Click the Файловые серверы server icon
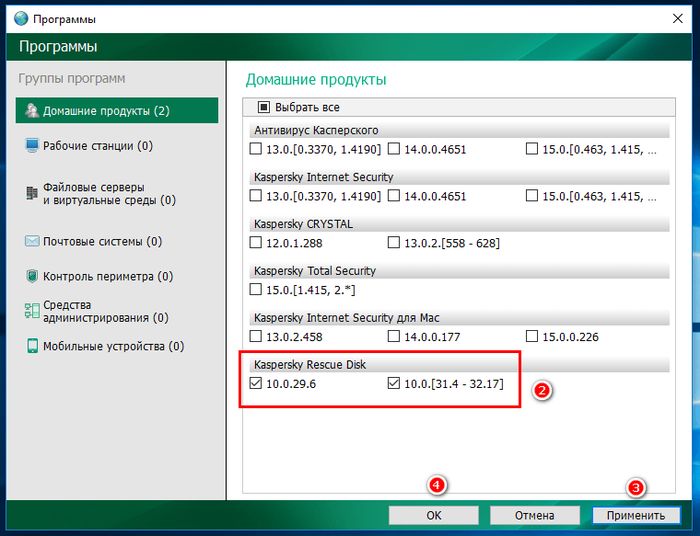This screenshot has width=700, height=536. coord(32,194)
